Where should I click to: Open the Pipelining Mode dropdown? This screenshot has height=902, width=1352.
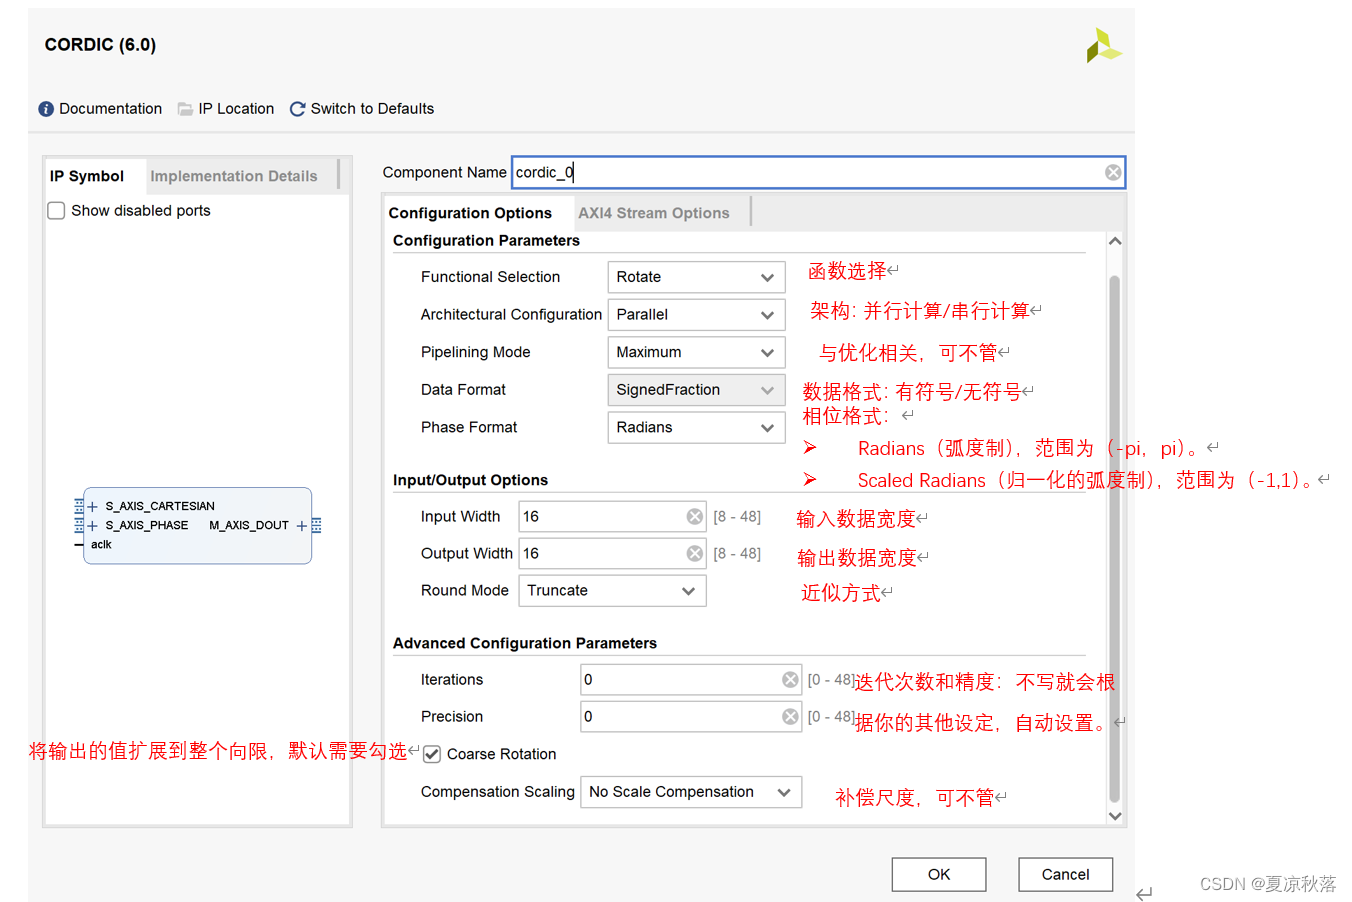pyautogui.click(x=696, y=352)
